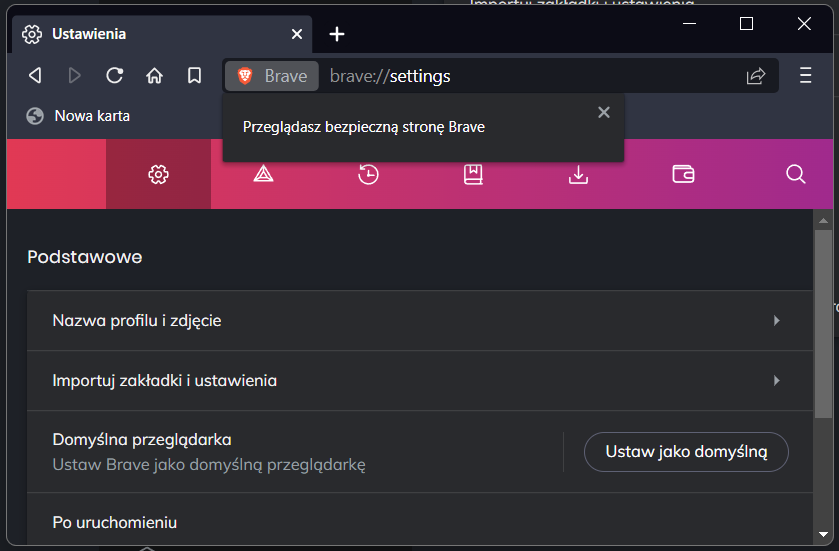Maximize the Brave window
This screenshot has width=839, height=551.
tap(746, 24)
